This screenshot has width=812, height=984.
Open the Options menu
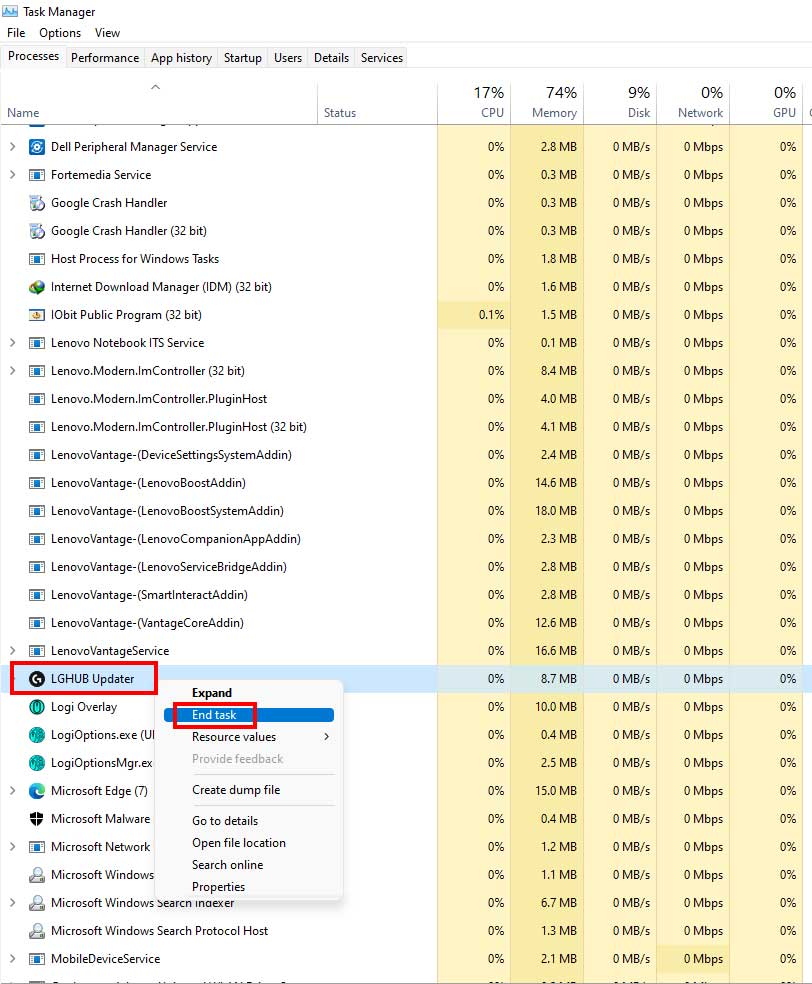pos(60,33)
